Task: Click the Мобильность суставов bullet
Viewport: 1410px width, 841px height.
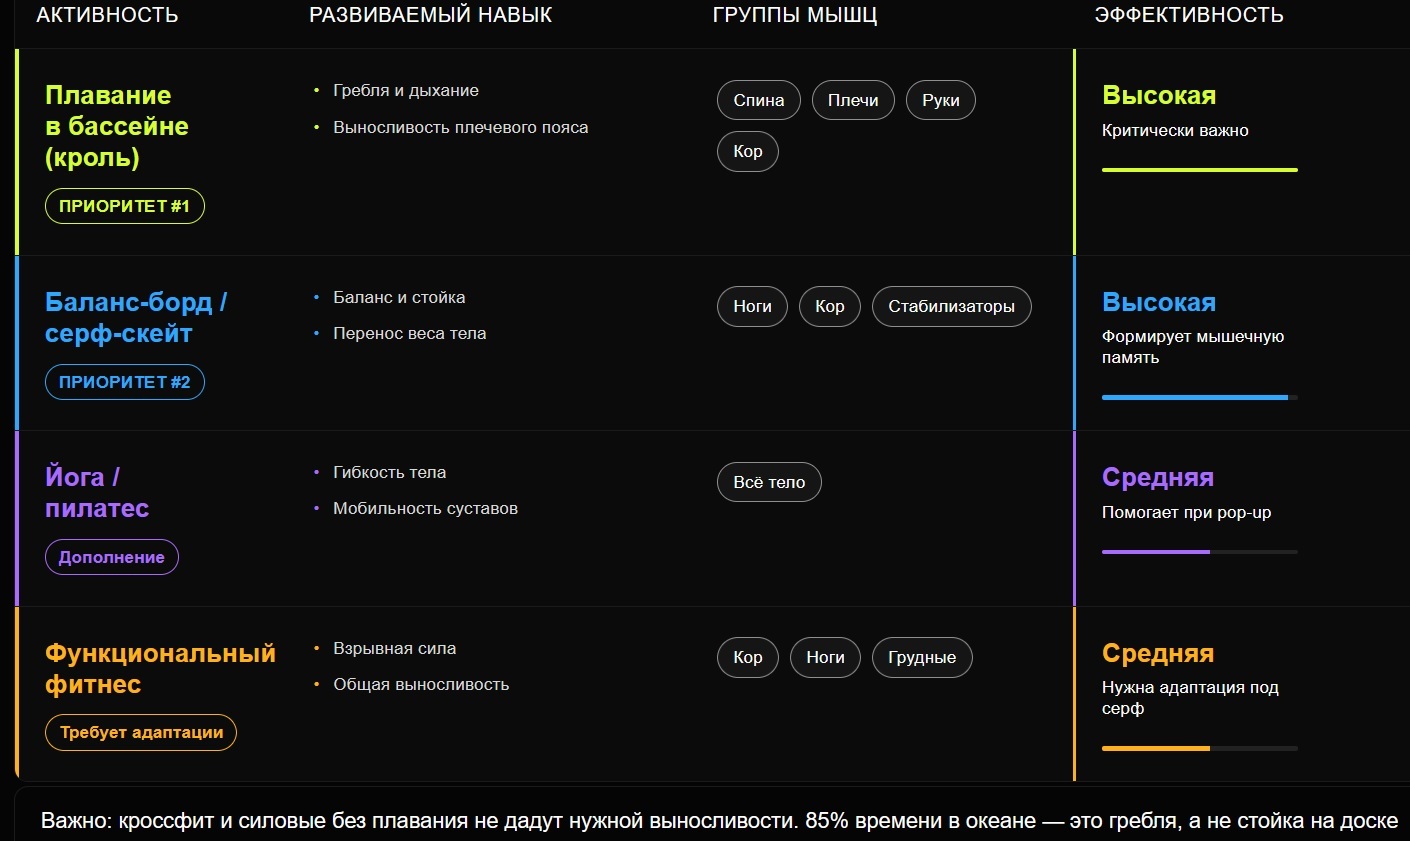Action: [426, 508]
